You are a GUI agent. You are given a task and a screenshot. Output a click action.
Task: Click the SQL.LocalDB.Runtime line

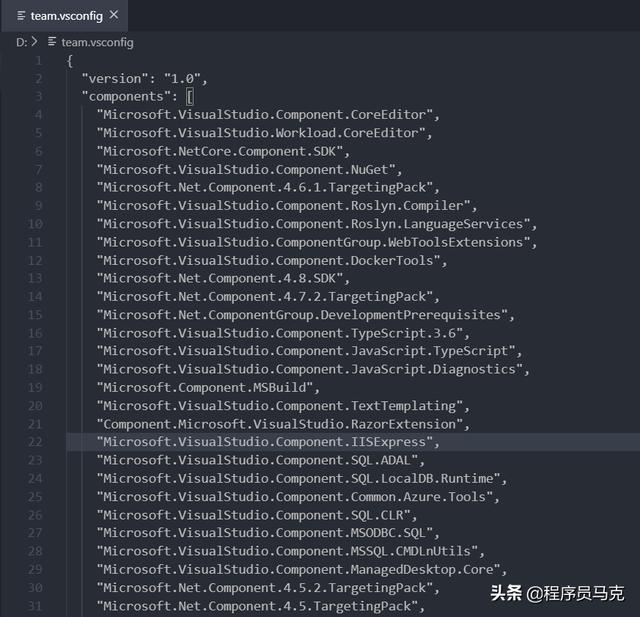tap(302, 479)
